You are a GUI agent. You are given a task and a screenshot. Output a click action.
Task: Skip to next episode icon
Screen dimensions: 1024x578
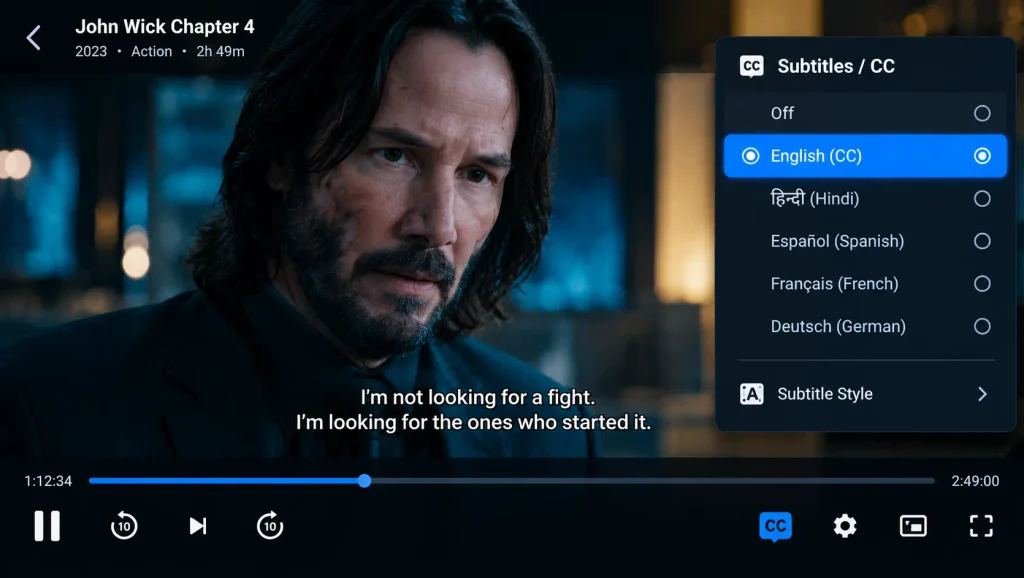198,526
